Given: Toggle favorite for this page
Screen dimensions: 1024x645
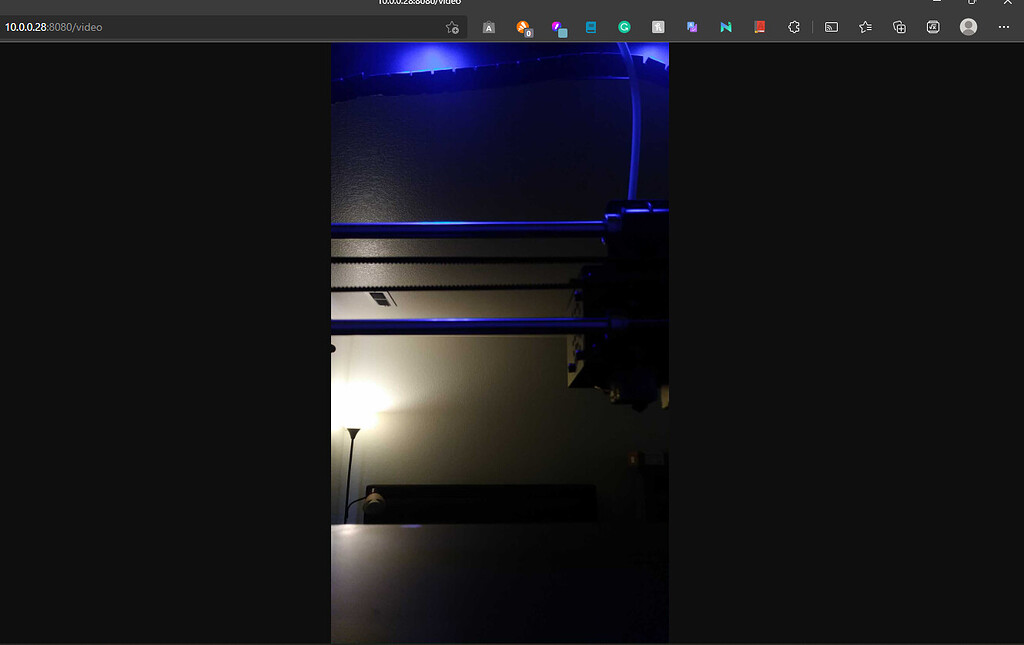Looking at the screenshot, I should [x=452, y=27].
